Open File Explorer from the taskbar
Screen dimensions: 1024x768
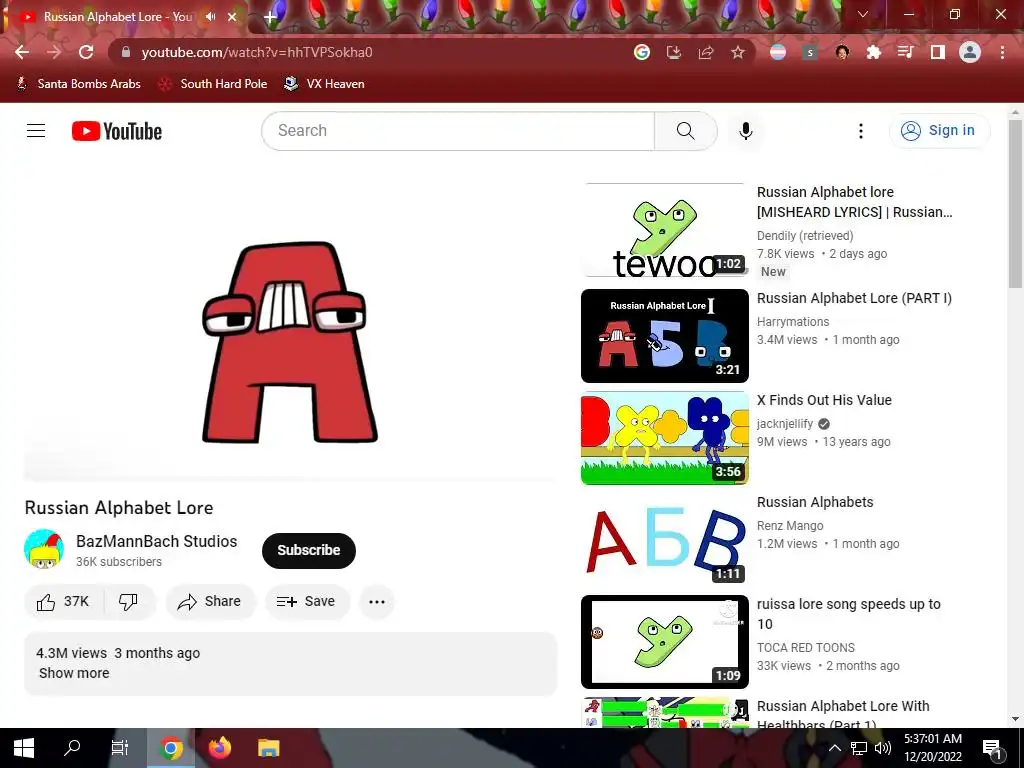coord(268,748)
